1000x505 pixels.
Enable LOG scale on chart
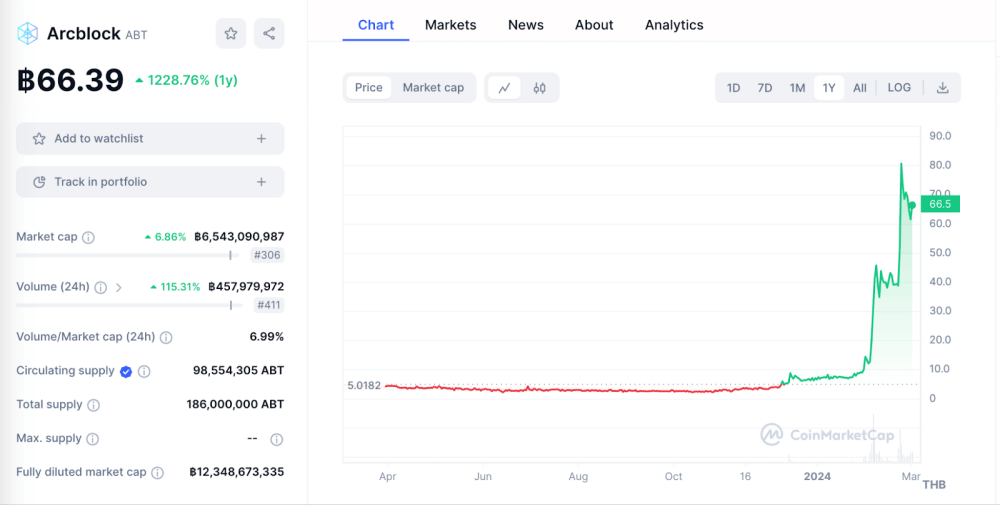(899, 88)
